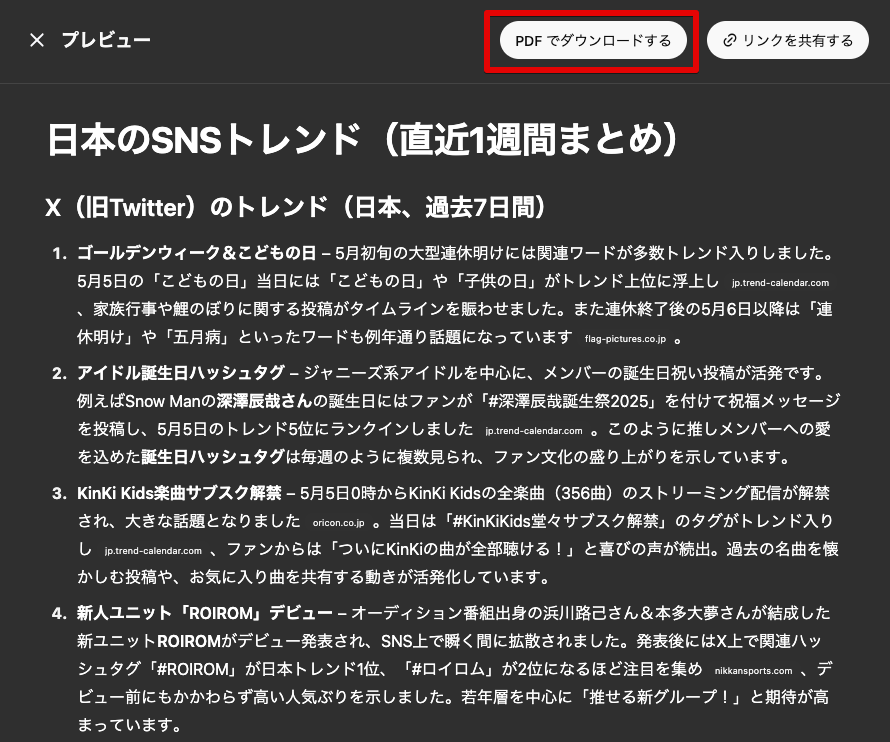This screenshot has width=890, height=742.
Task: Follow the nikkansports.com source citation
Action: pyautogui.click(x=755, y=671)
